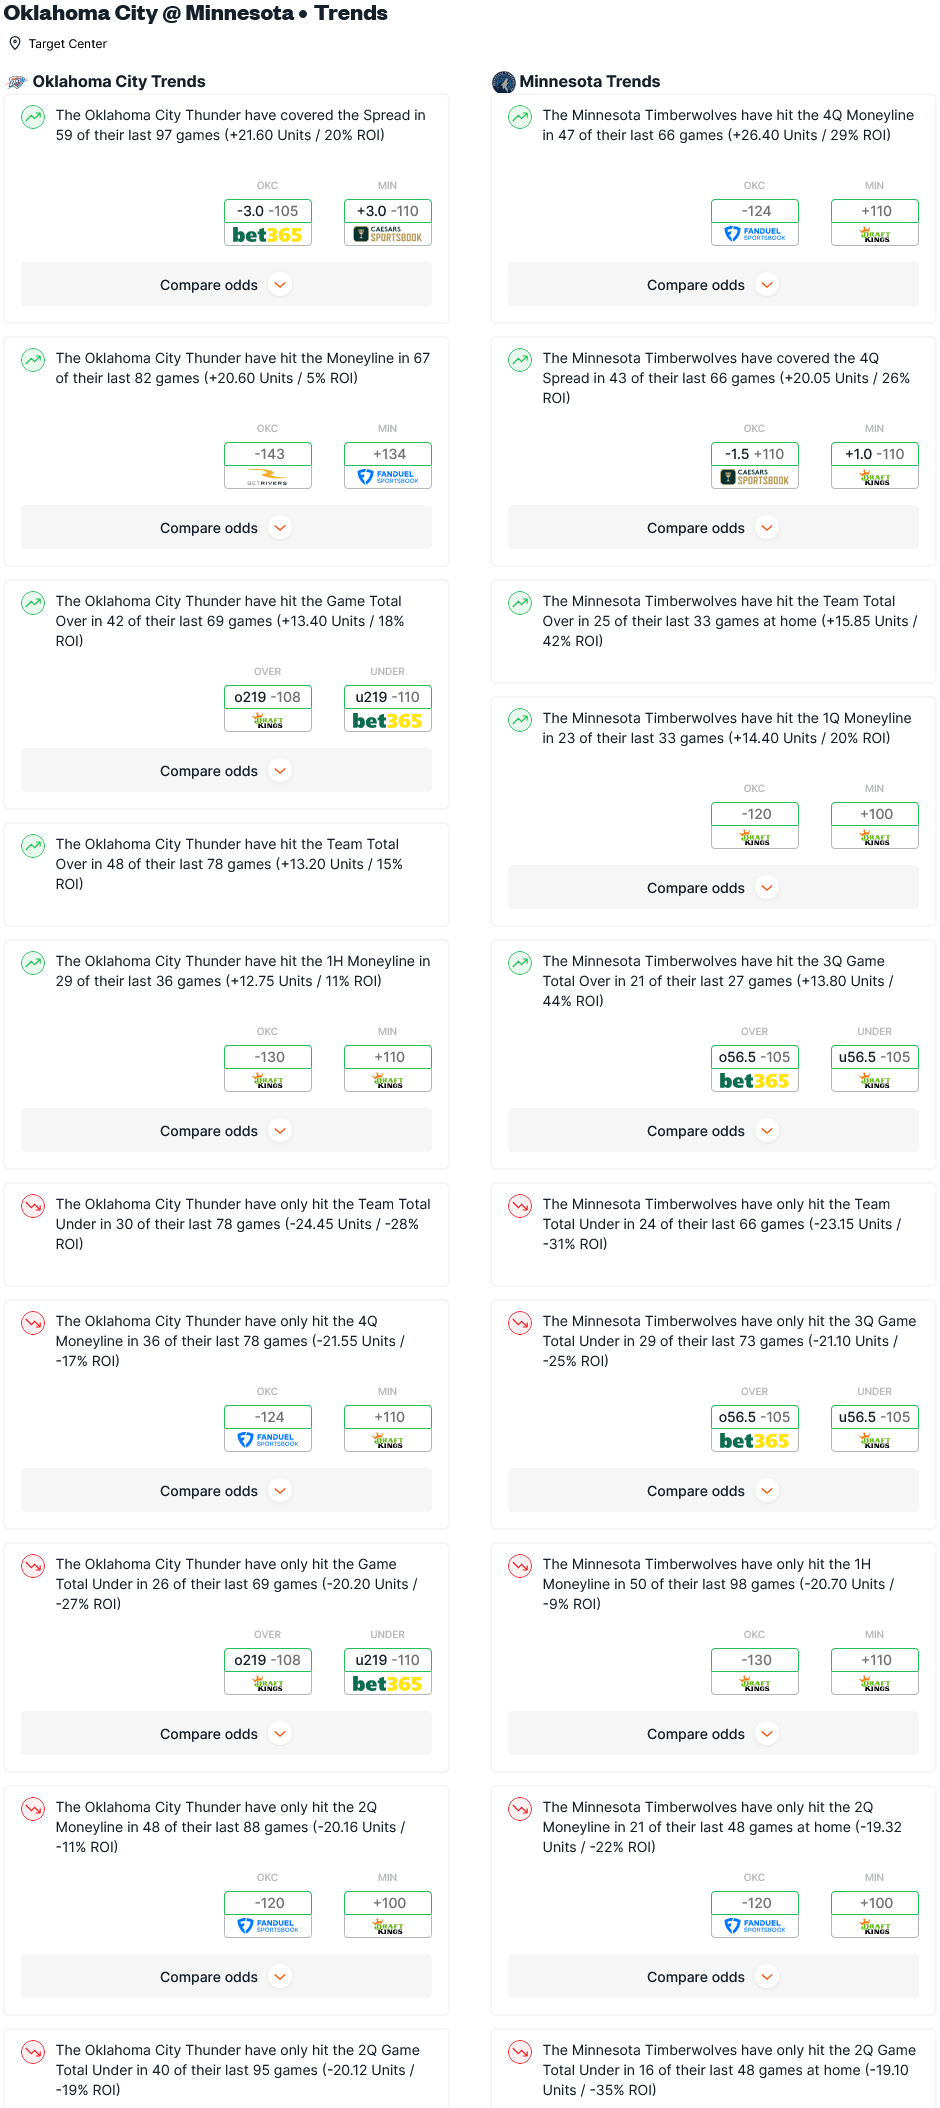Click BetRivers logo under OKC -143 moneyline
This screenshot has width=940, height=2108.
pyautogui.click(x=268, y=478)
